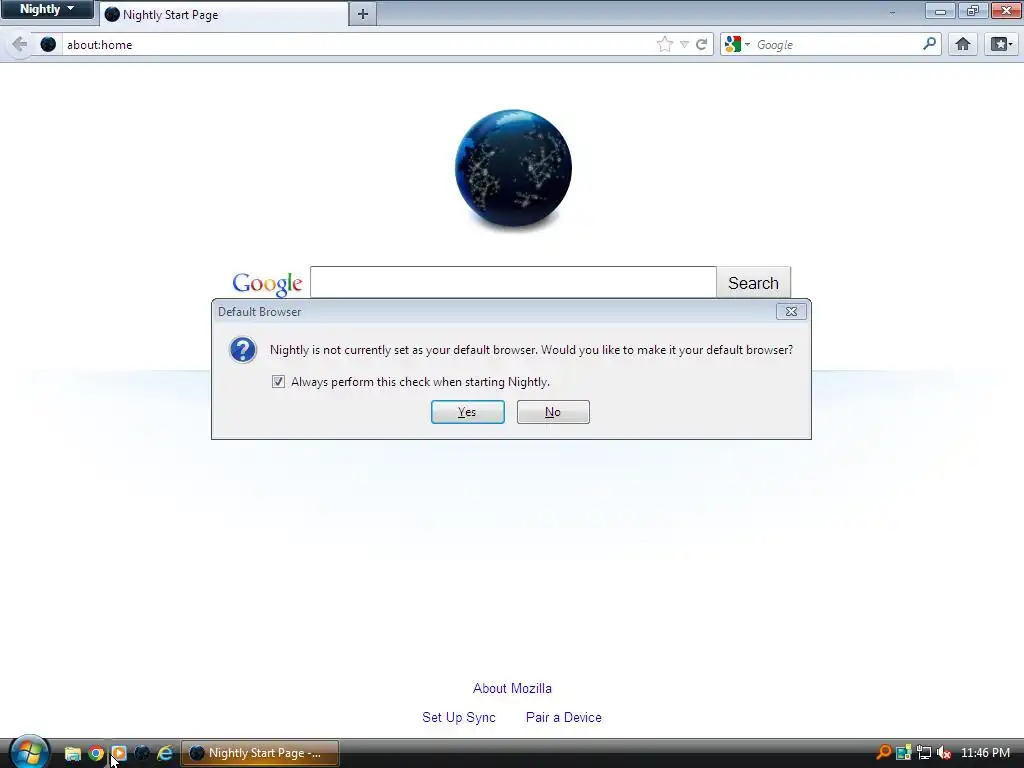Open the Windows Start menu
The image size is (1024, 768).
point(29,752)
